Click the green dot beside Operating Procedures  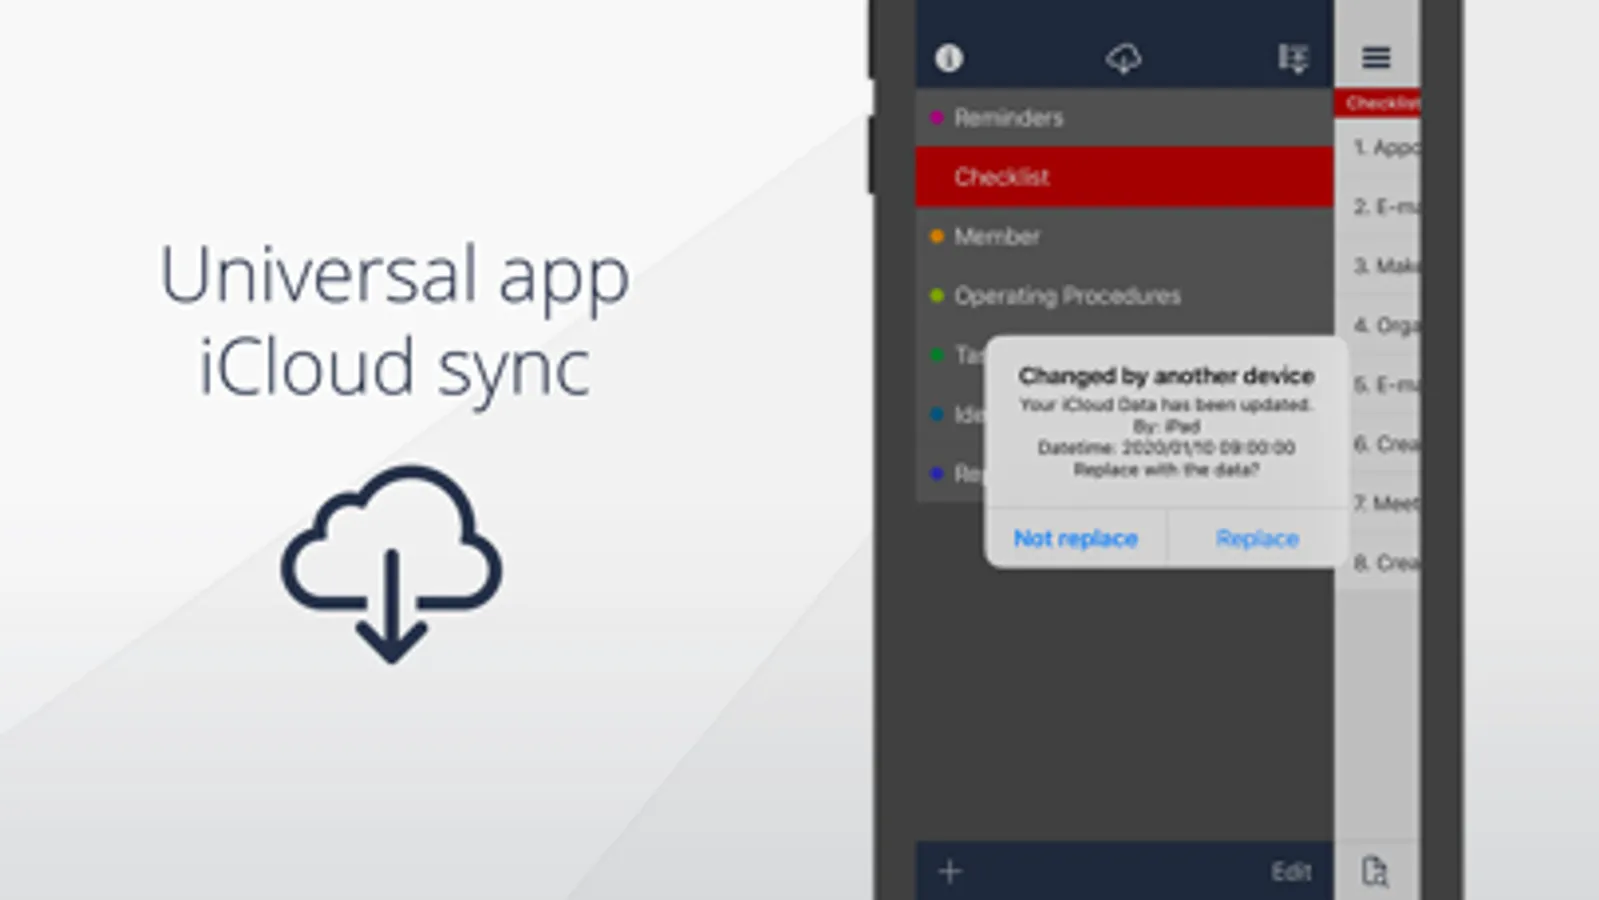[x=937, y=295]
